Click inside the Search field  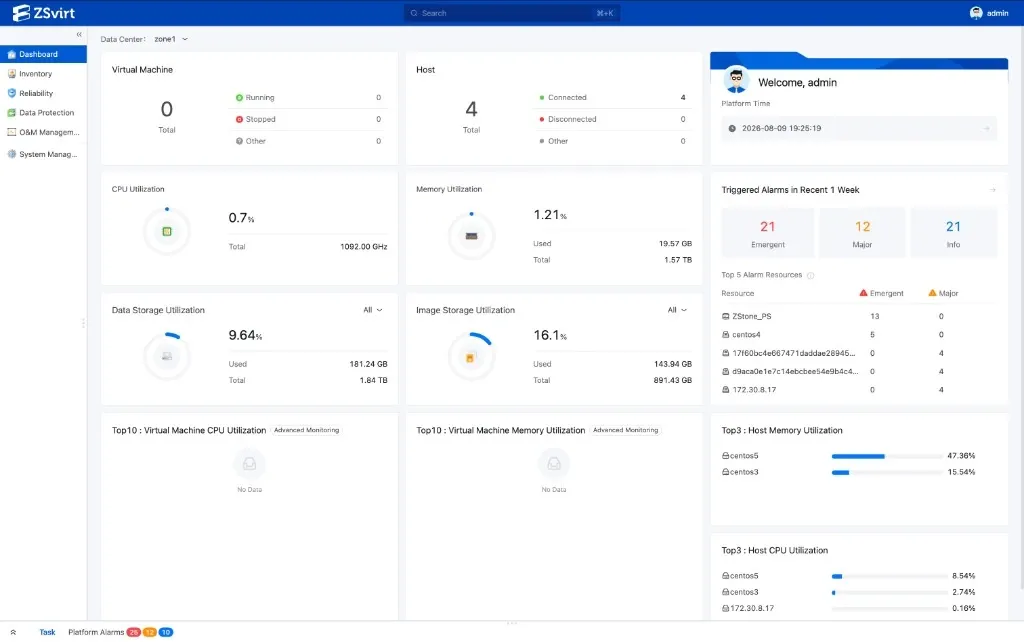coord(512,13)
